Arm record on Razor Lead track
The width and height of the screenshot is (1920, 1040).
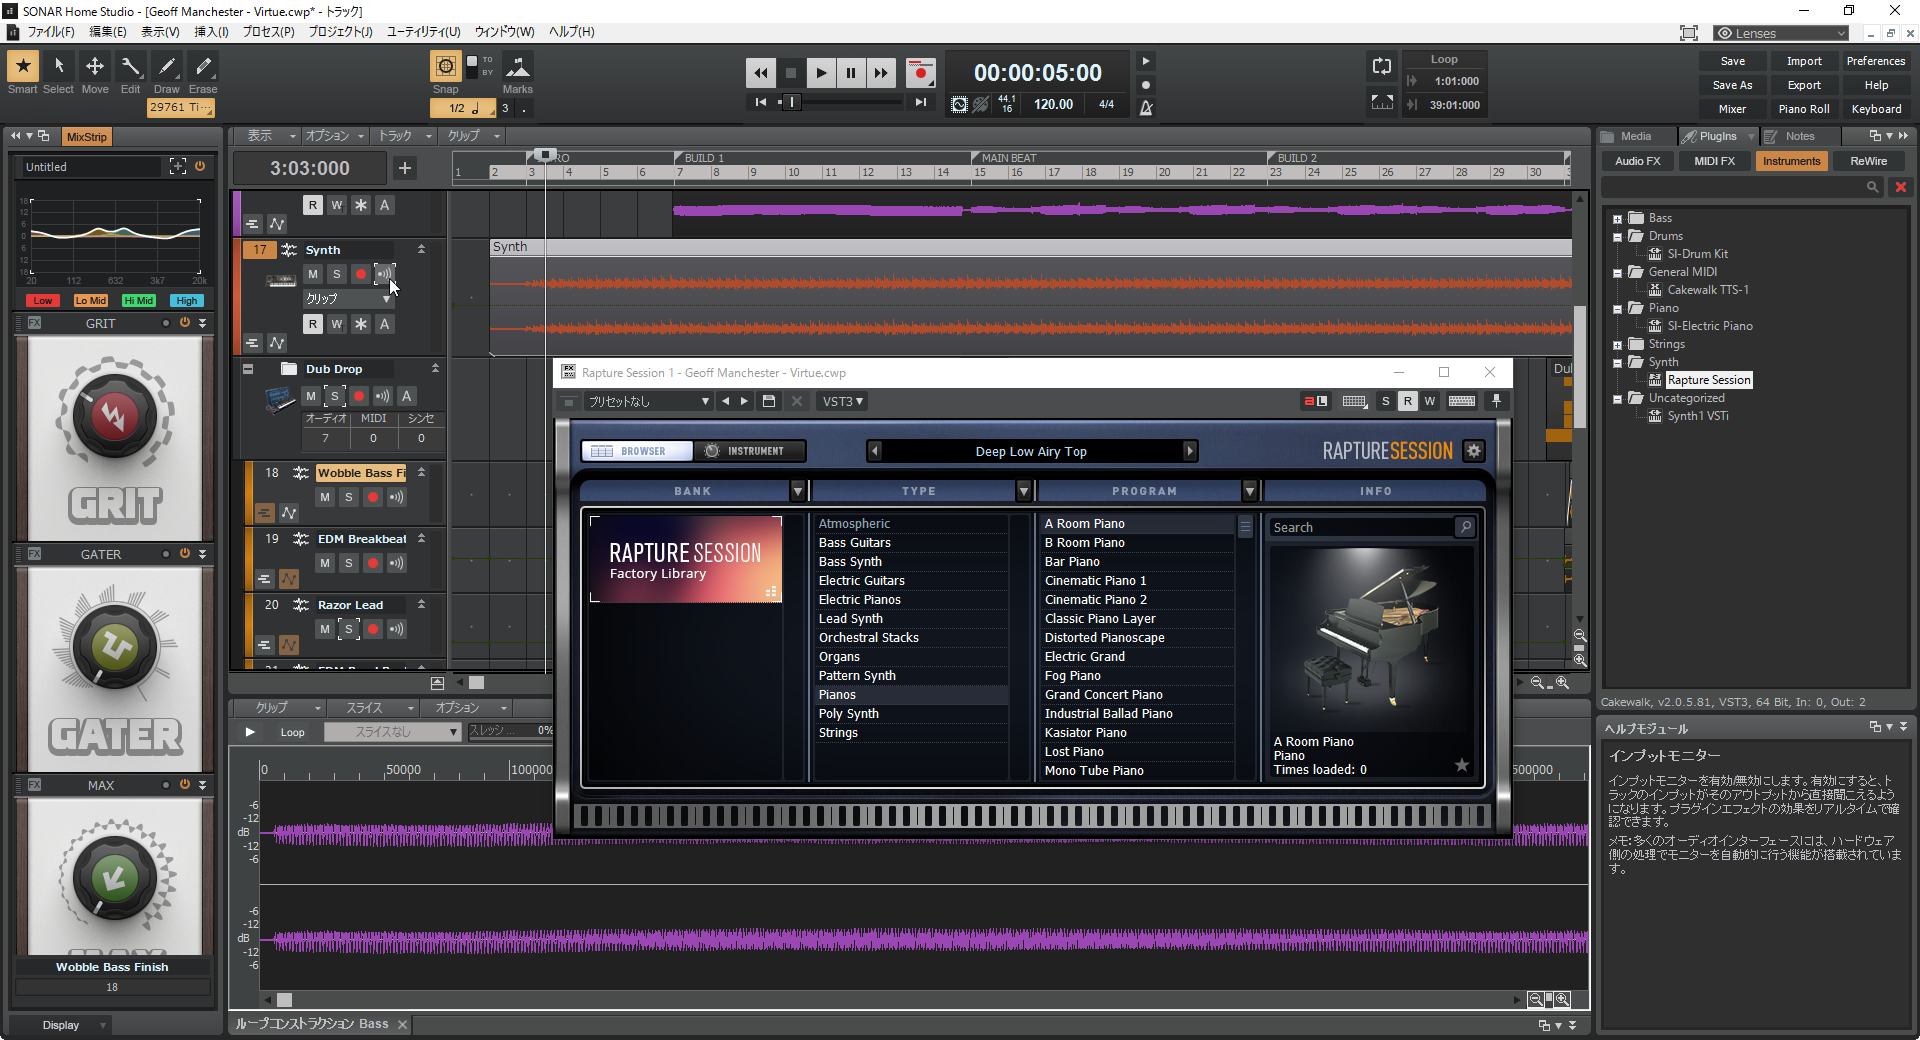[x=373, y=629]
